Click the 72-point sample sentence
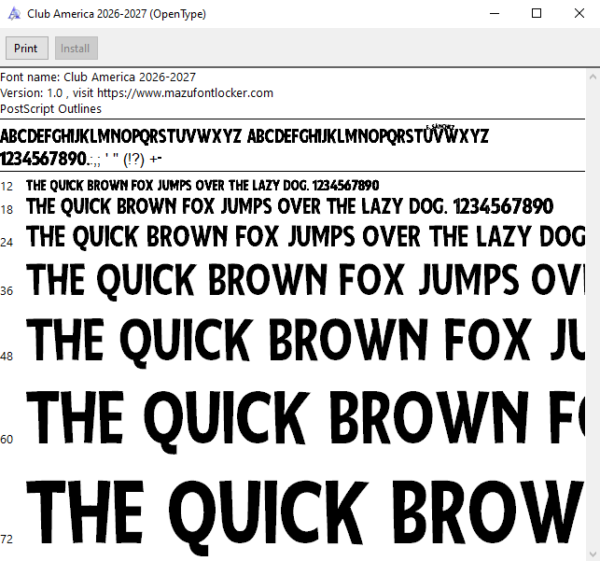 tap(305, 517)
